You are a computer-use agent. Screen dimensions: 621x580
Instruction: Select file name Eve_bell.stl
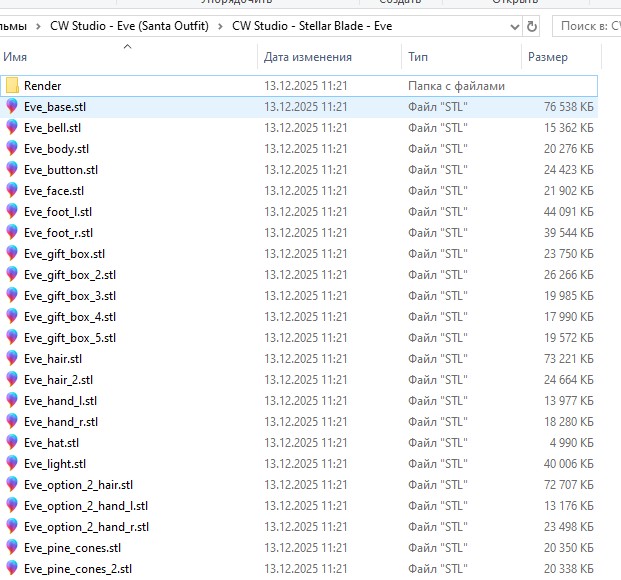coord(52,128)
